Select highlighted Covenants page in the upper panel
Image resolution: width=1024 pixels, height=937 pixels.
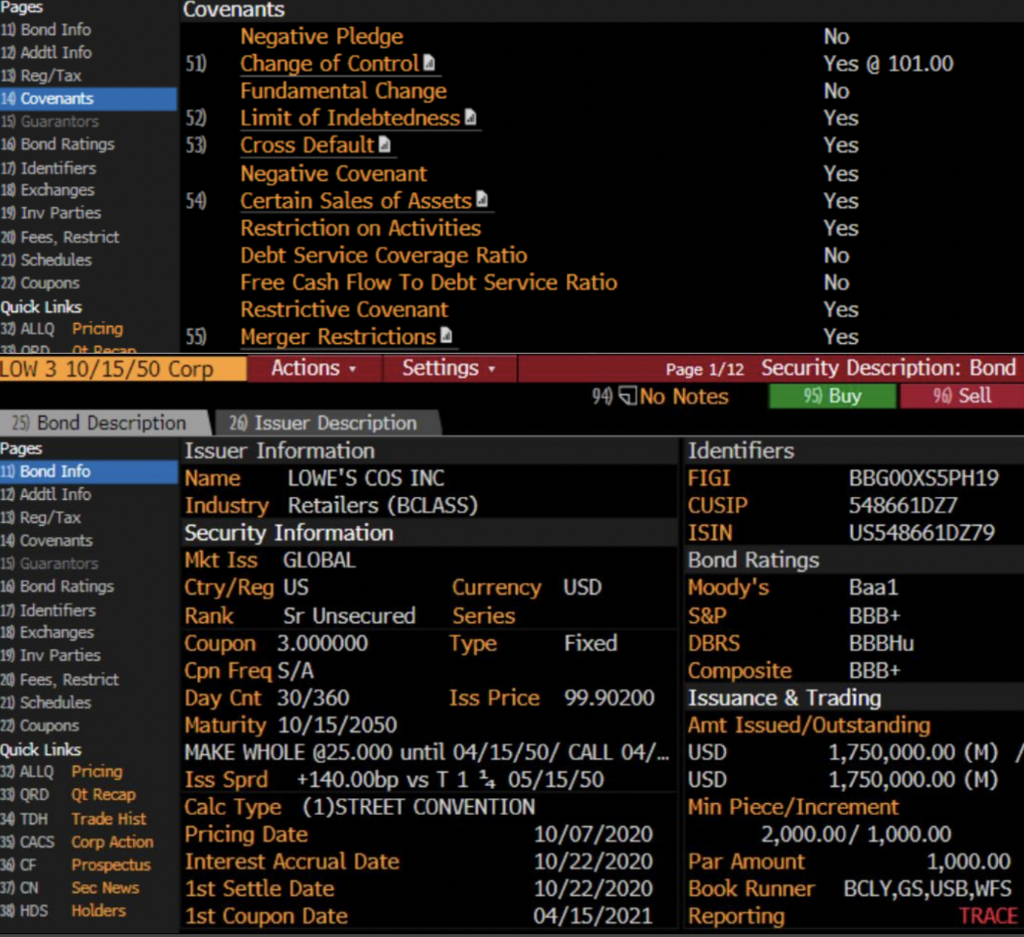(88, 99)
